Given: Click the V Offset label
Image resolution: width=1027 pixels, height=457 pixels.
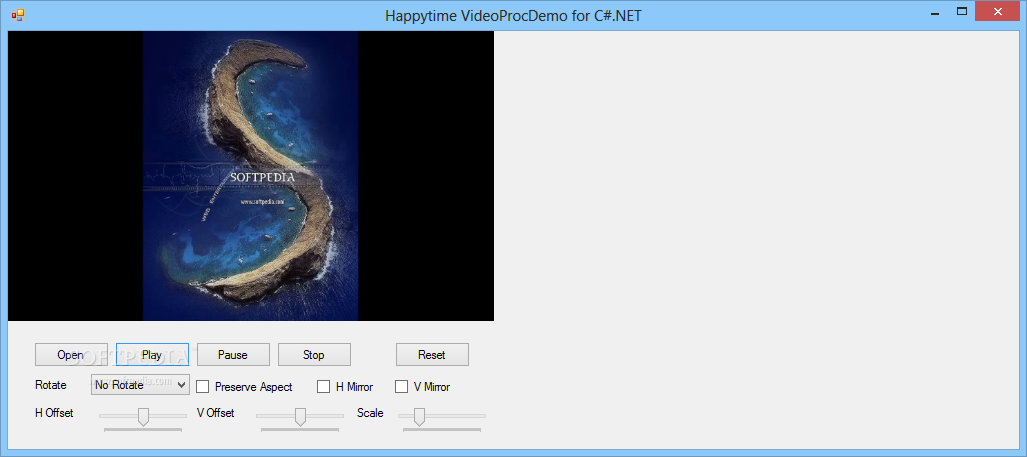Looking at the screenshot, I should (x=215, y=413).
